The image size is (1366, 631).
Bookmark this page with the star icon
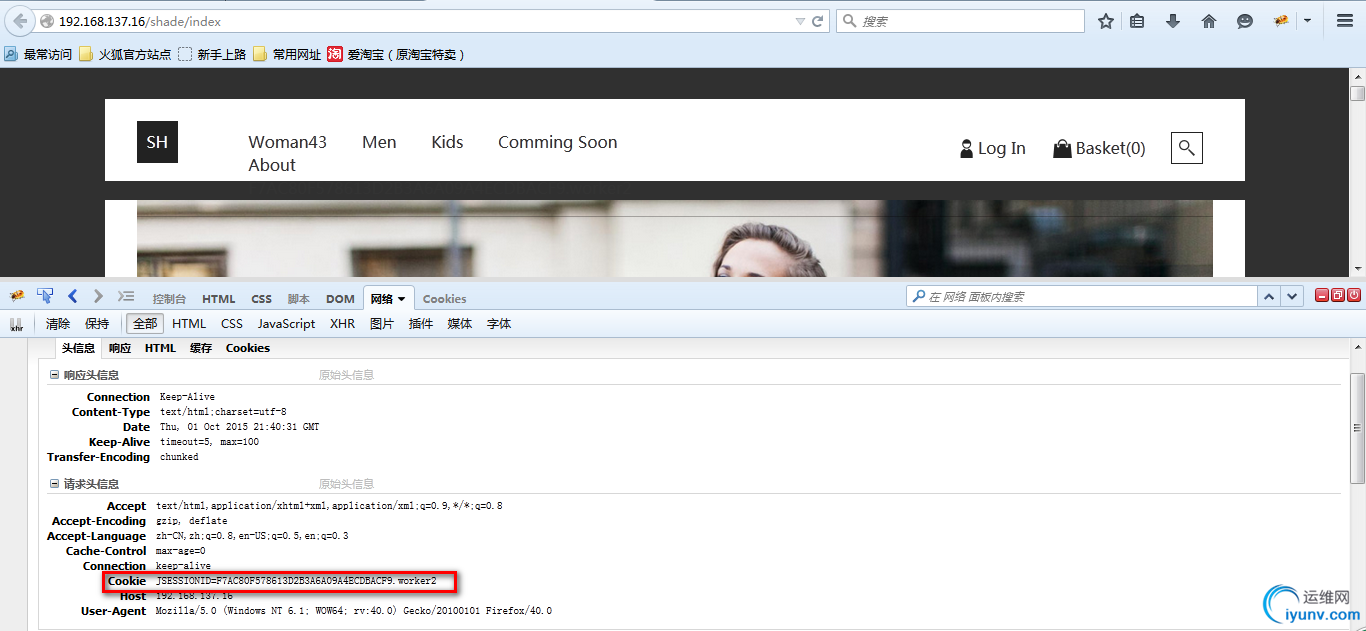pyautogui.click(x=1106, y=21)
